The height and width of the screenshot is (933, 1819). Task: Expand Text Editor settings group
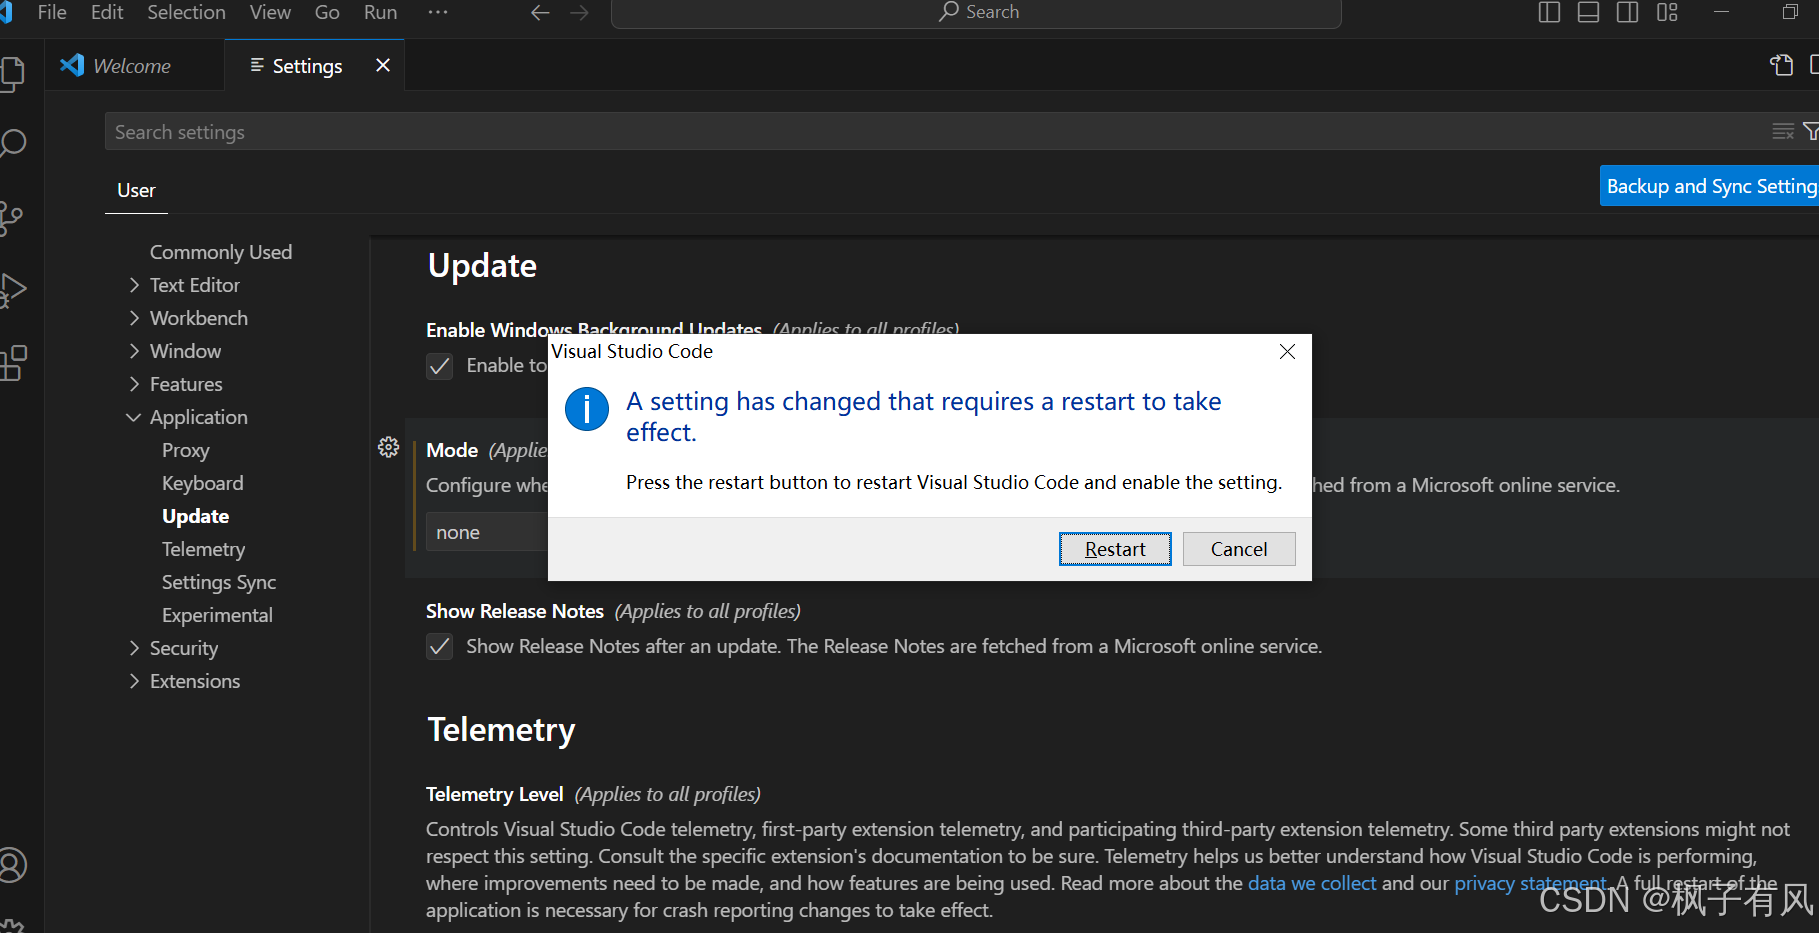coord(134,285)
